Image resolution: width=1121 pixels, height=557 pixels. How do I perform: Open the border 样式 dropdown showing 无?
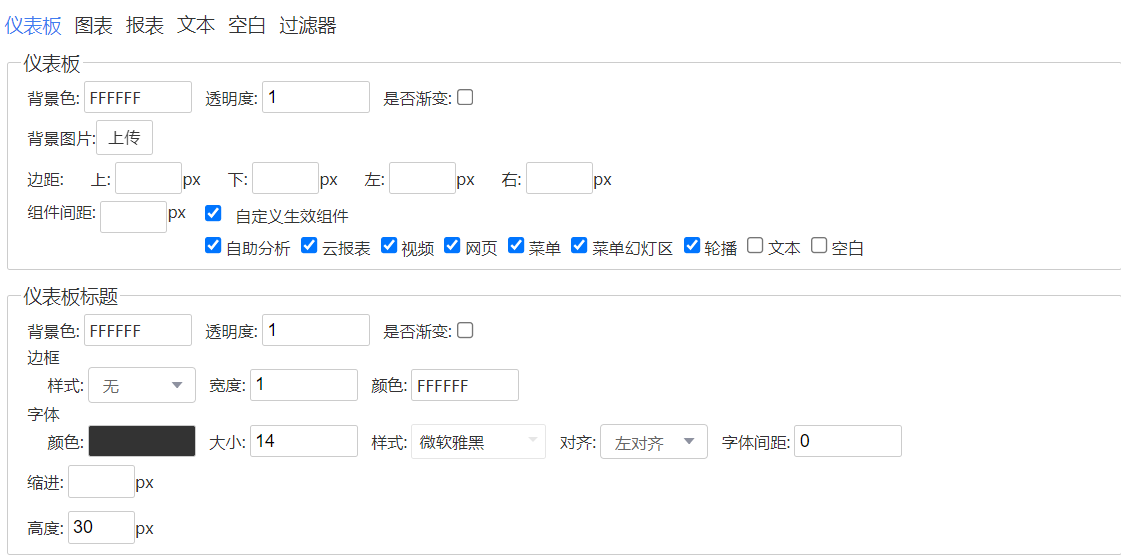pyautogui.click(x=142, y=385)
